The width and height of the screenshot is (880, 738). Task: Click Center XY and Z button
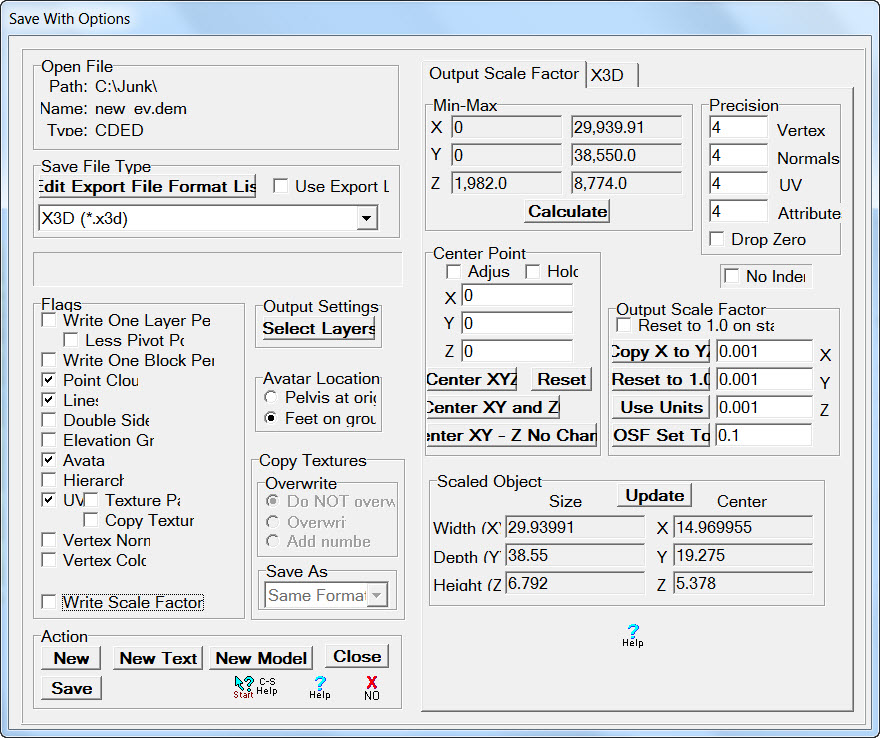click(x=493, y=407)
